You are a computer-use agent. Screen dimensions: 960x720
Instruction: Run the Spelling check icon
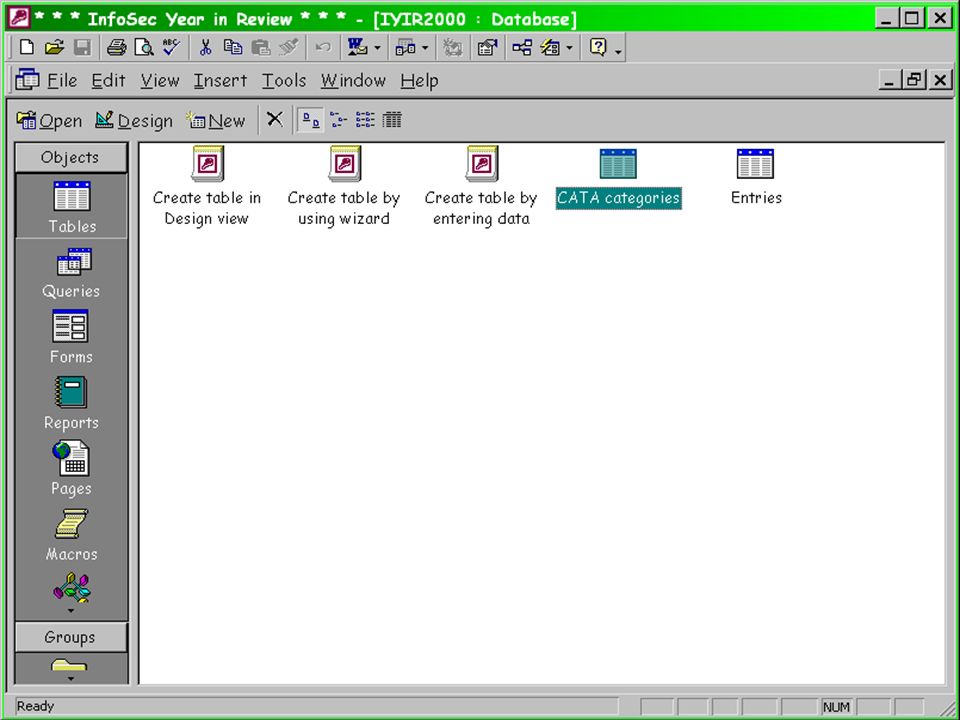pos(171,47)
